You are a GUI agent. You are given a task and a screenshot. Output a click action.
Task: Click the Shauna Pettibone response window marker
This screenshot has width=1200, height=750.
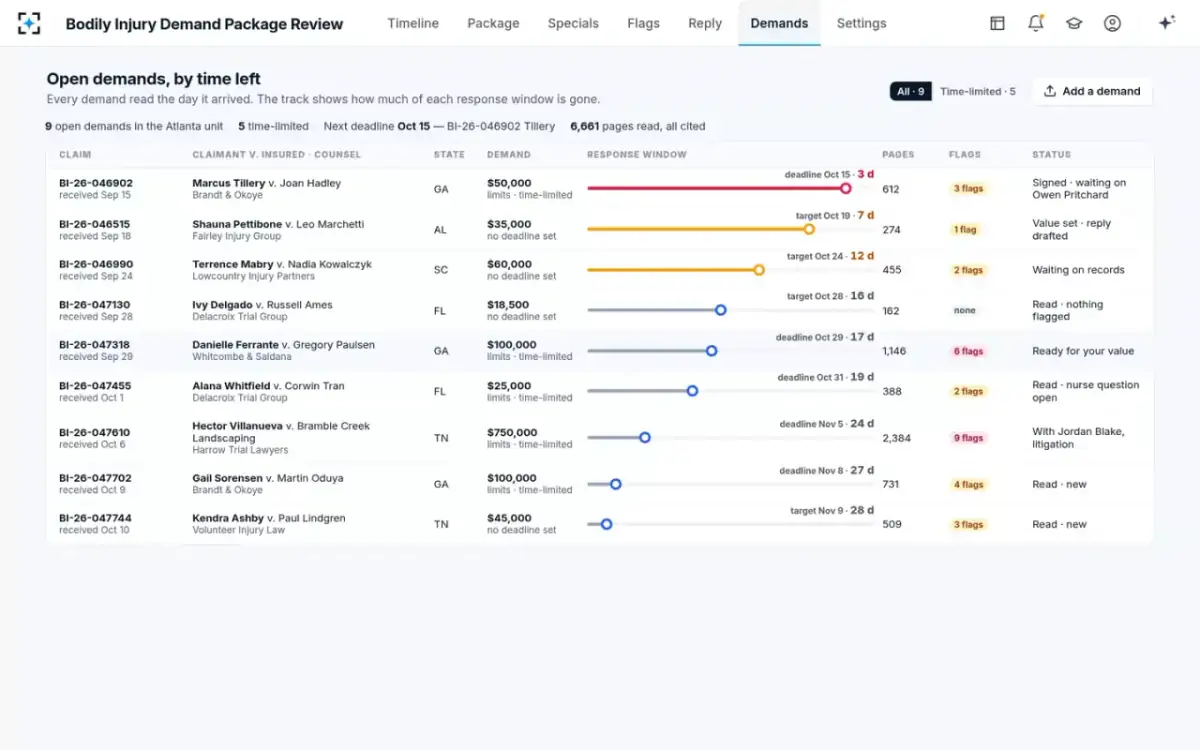pos(809,229)
